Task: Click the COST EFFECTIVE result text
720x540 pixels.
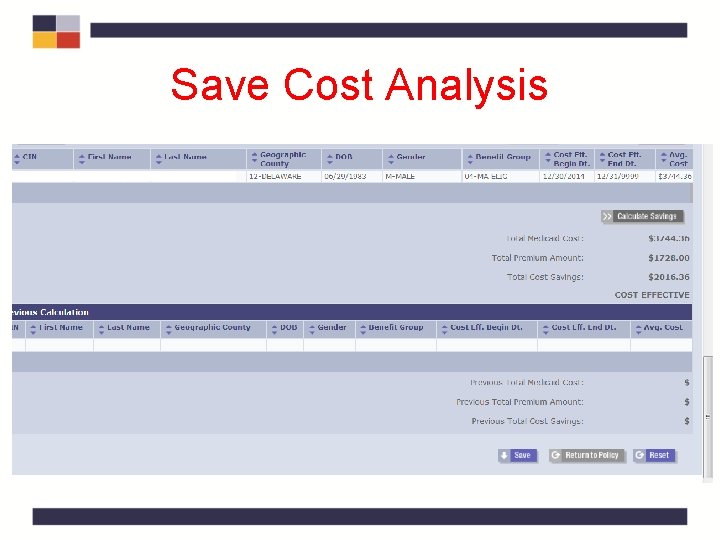Action: point(652,295)
